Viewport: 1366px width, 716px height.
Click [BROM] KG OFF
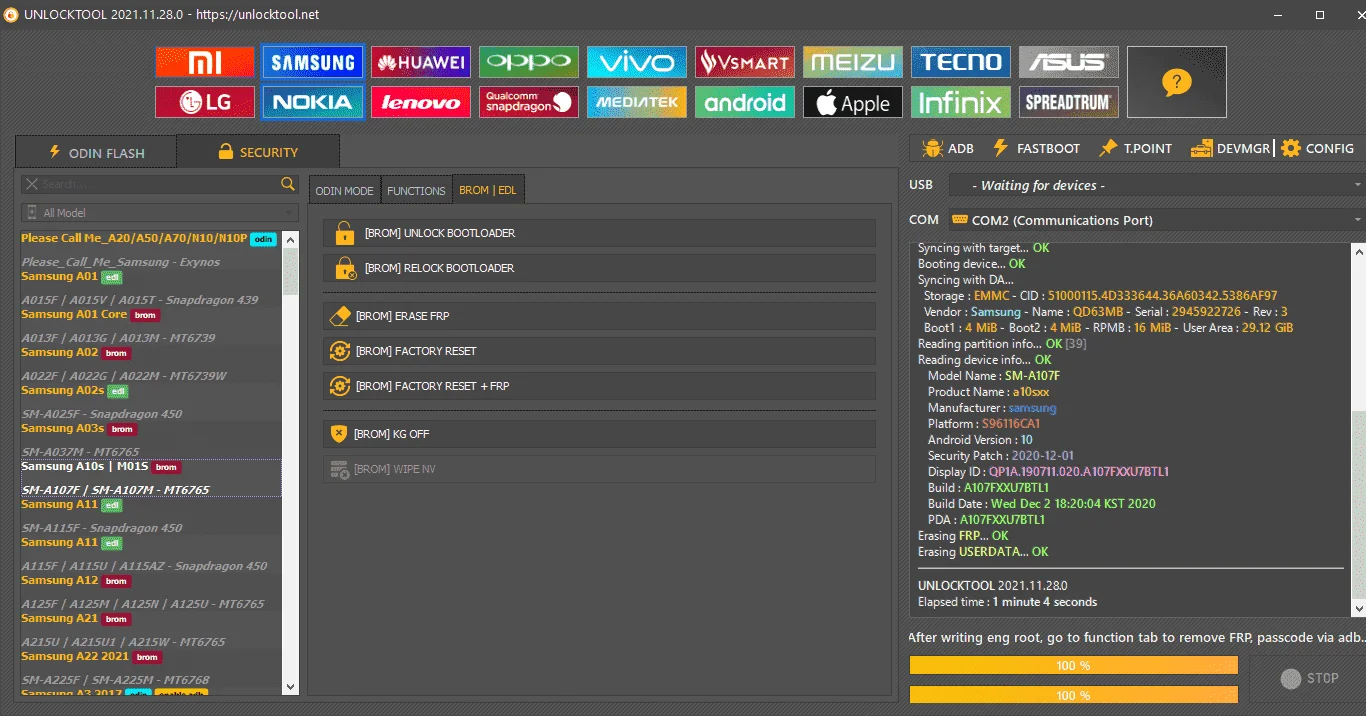(x=599, y=434)
